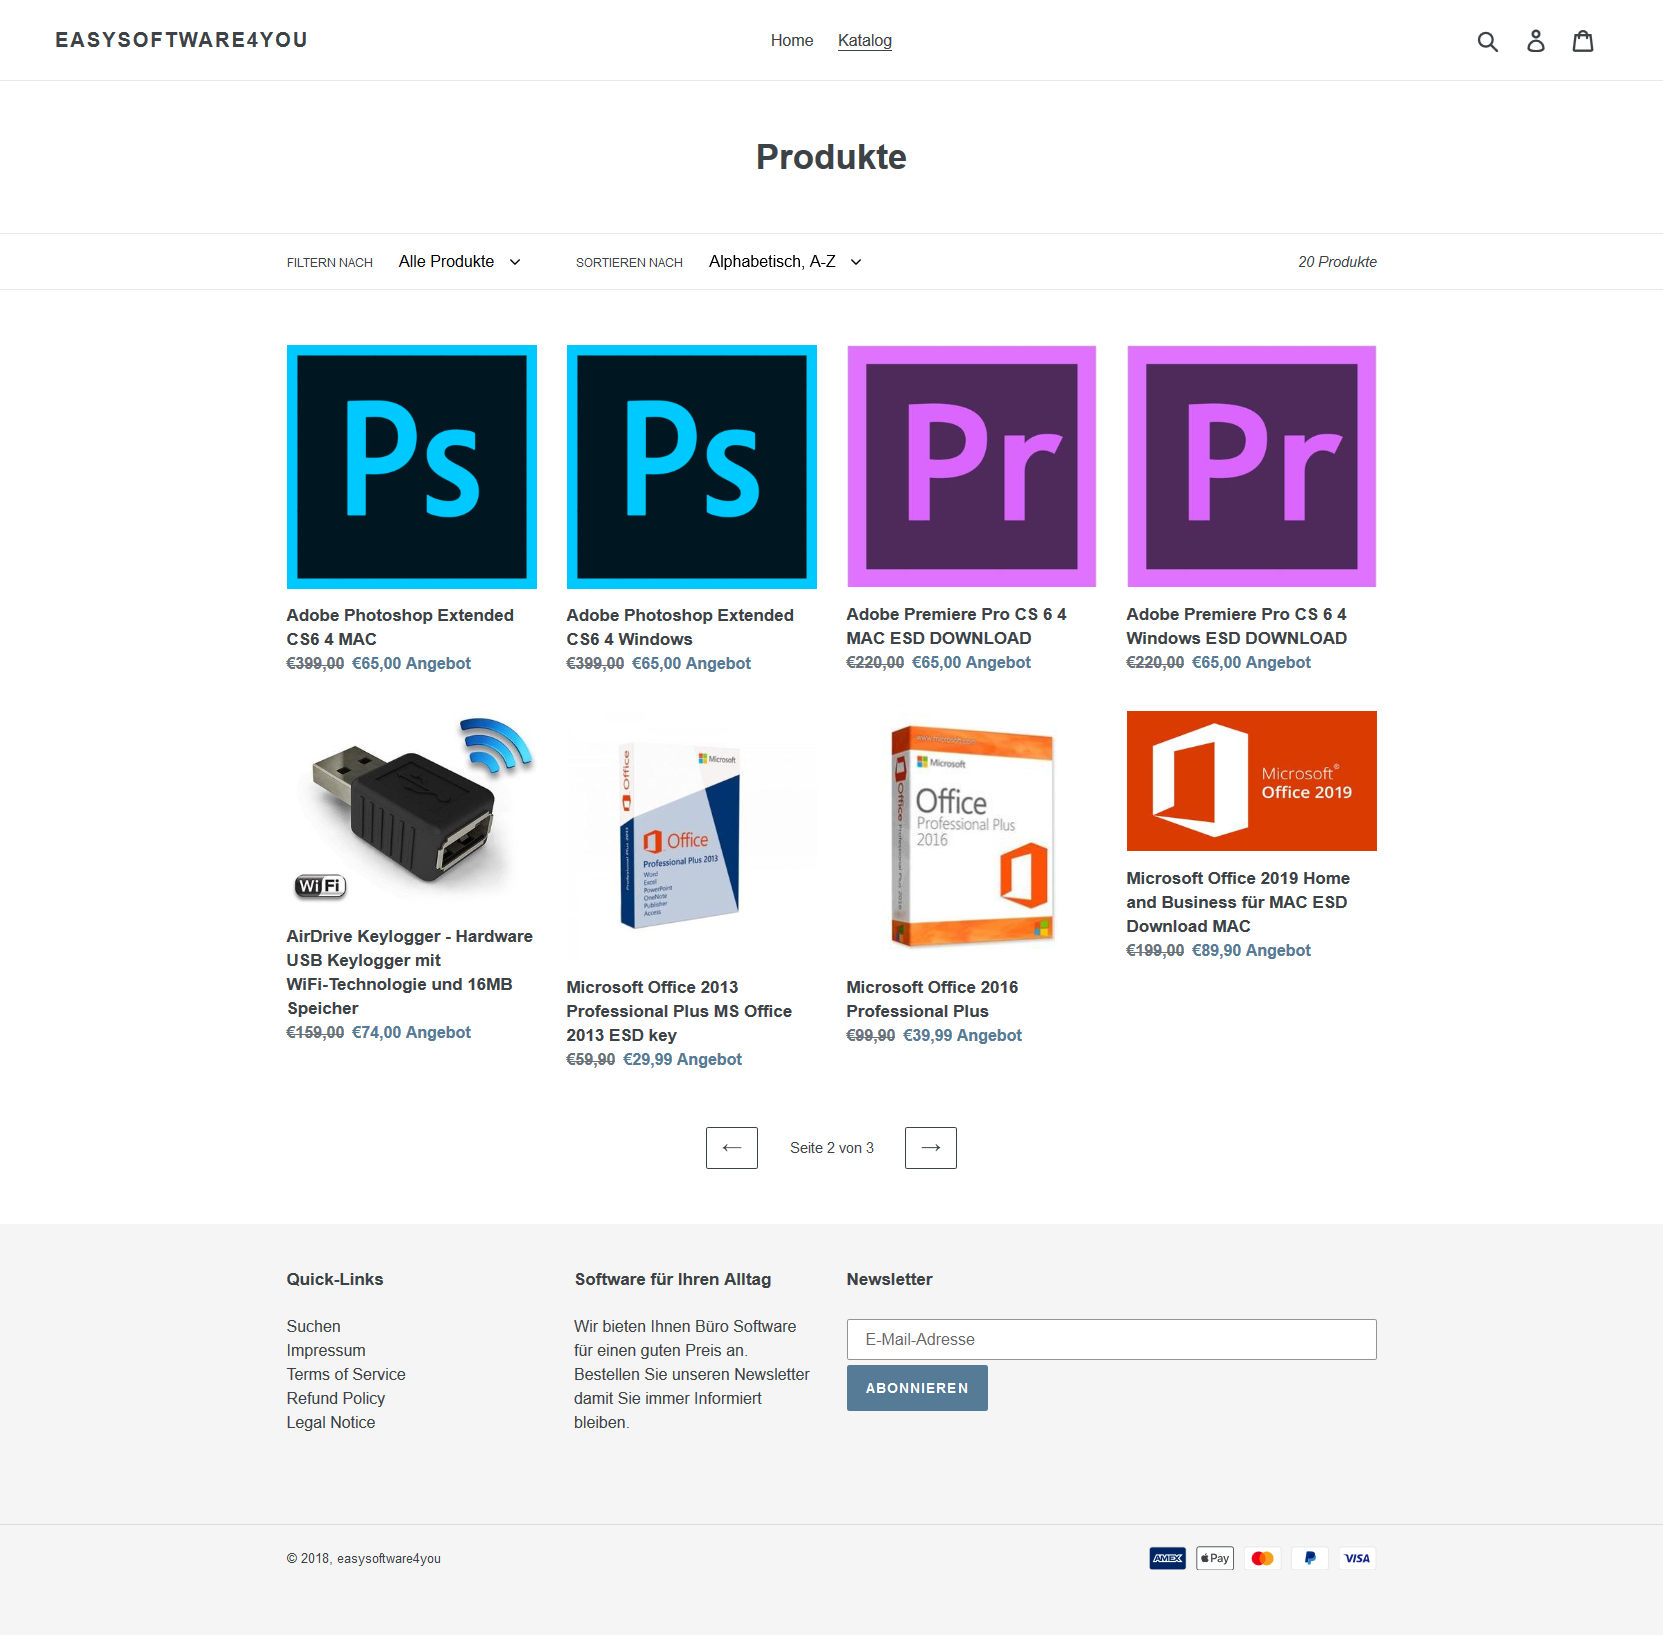Click the ABONNIEREN button

tap(917, 1388)
